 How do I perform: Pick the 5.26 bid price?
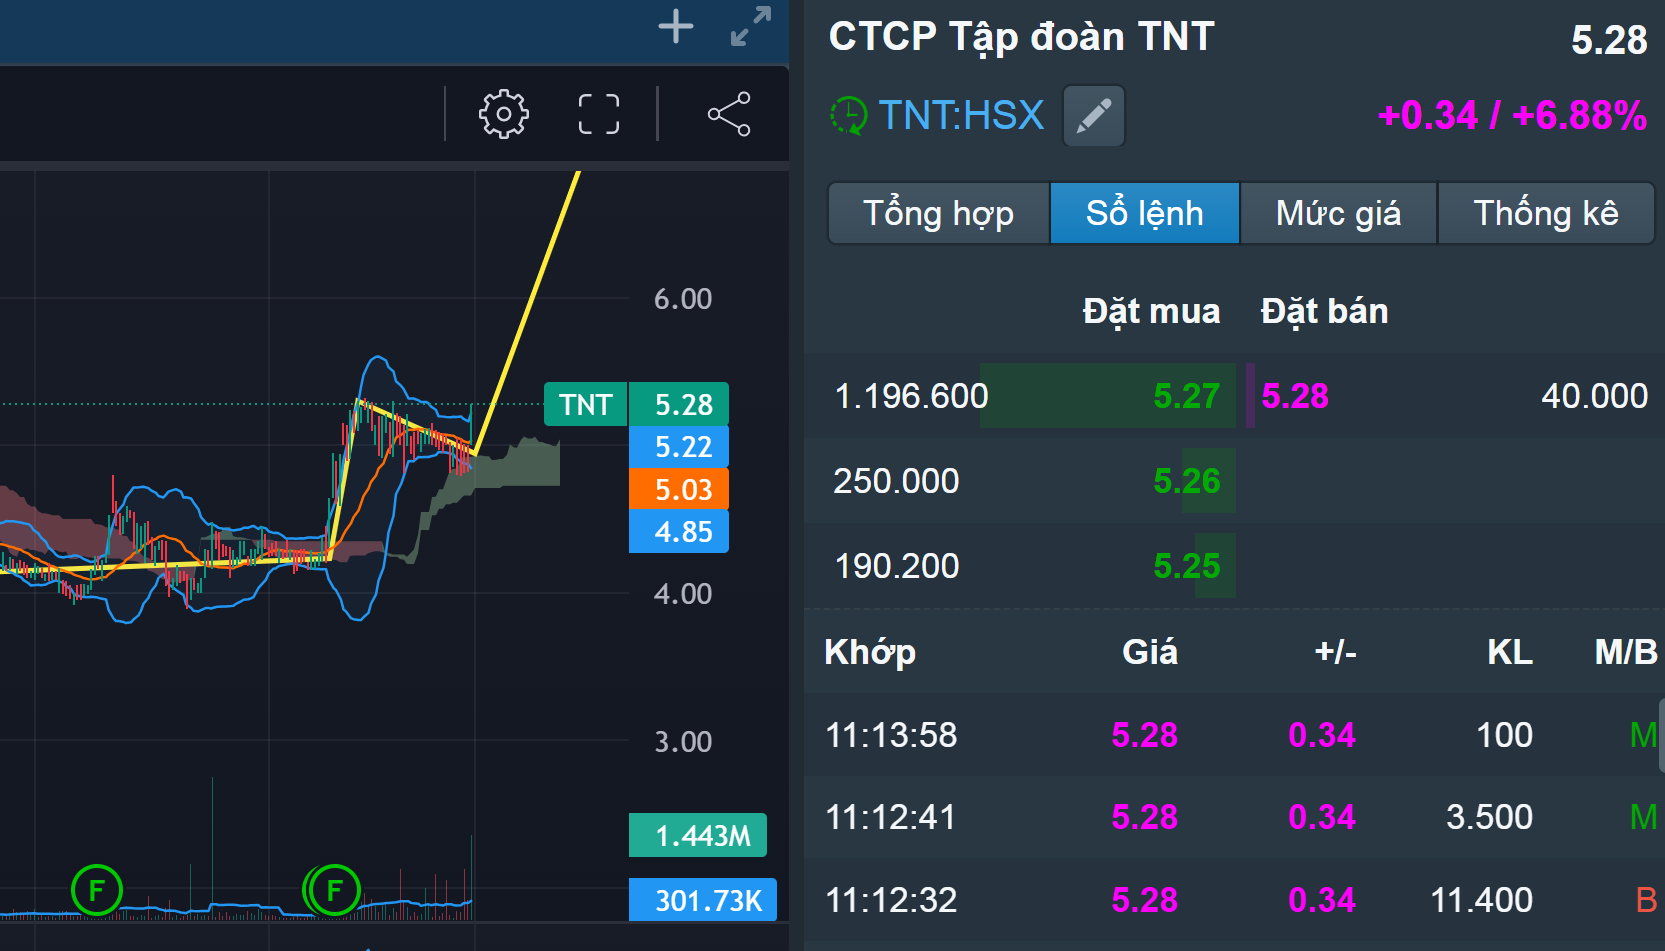[x=1187, y=481]
